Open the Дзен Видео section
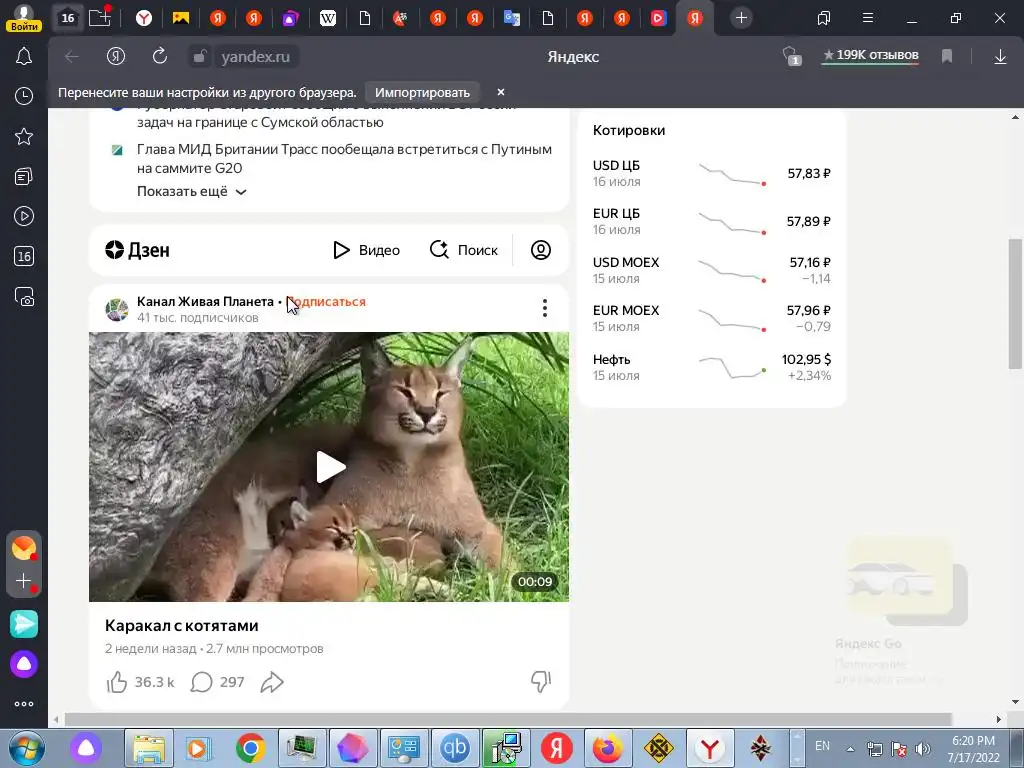This screenshot has height=768, width=1024. 366,250
